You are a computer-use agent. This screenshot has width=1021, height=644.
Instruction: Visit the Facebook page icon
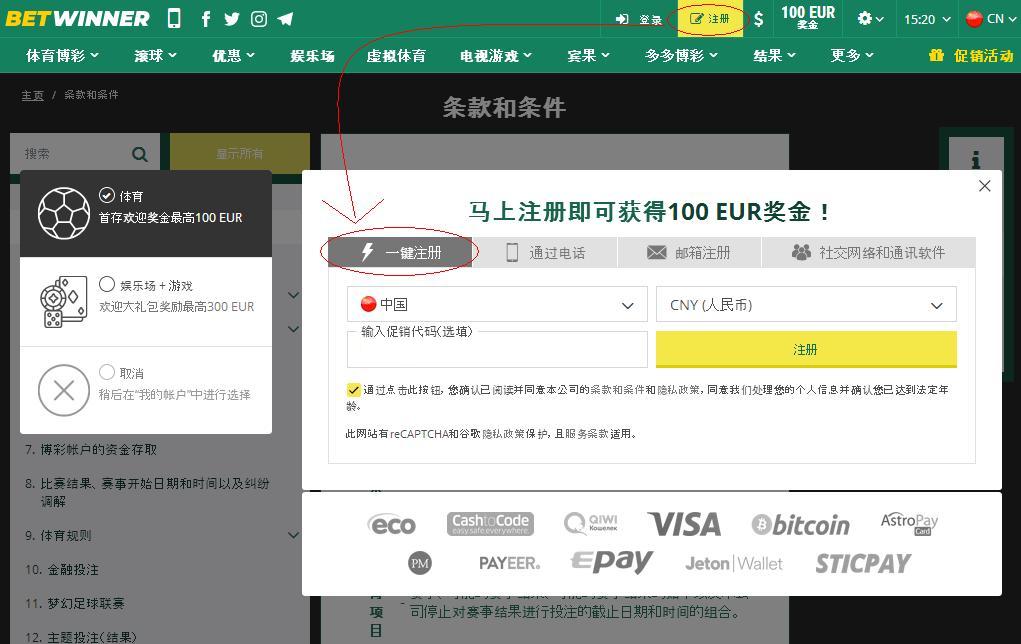(x=206, y=19)
